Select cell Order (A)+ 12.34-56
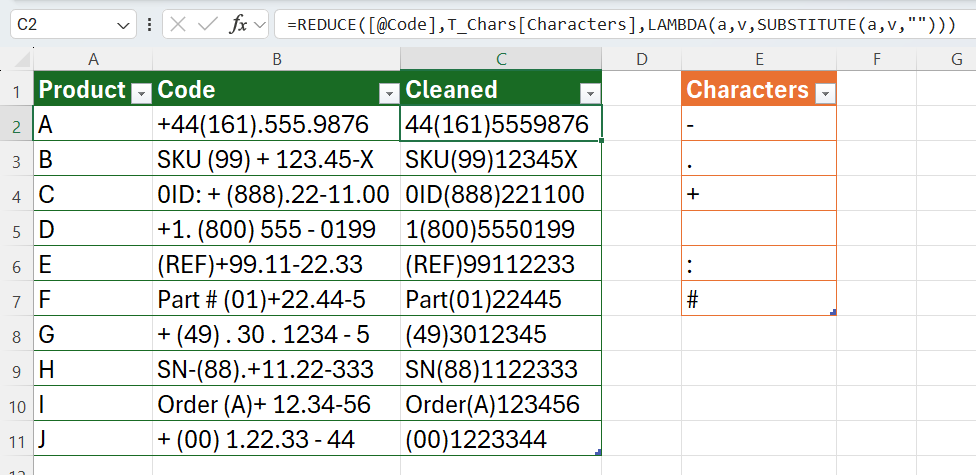This screenshot has width=976, height=475. [277, 403]
